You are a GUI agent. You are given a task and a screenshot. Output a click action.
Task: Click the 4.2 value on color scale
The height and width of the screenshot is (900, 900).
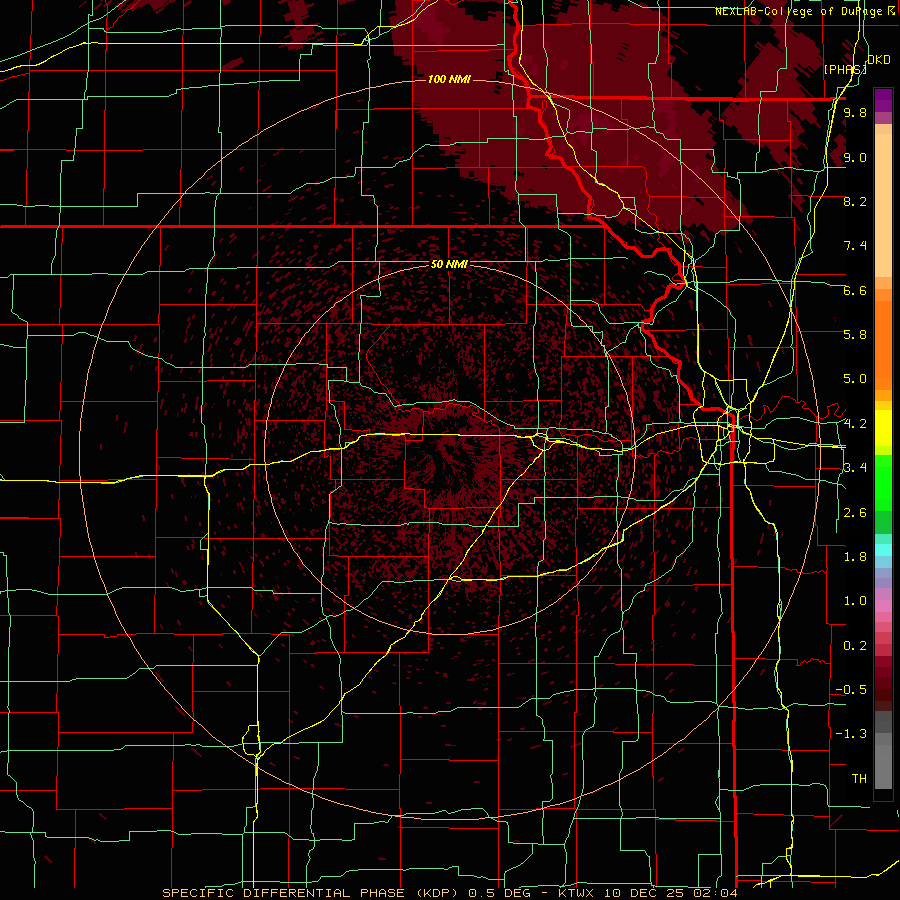[855, 424]
